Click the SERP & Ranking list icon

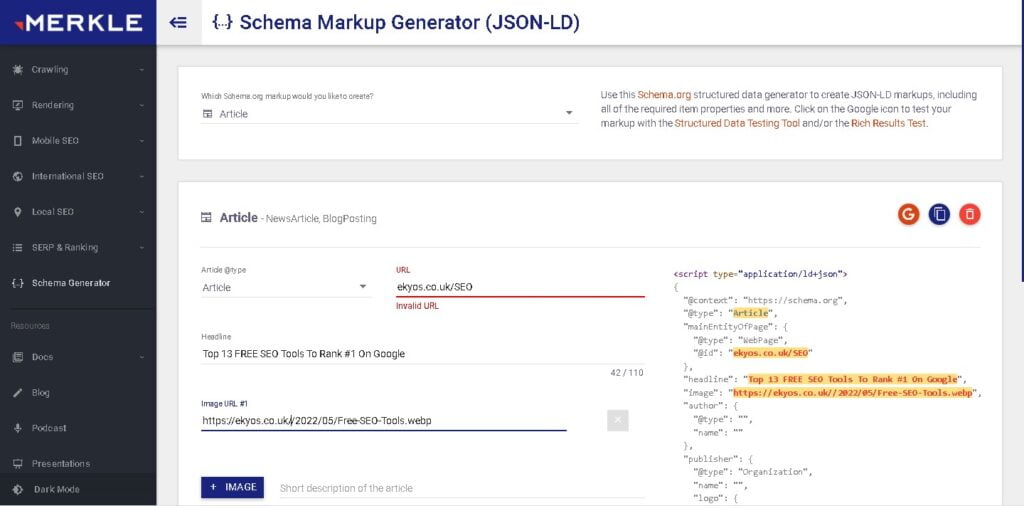coord(18,247)
